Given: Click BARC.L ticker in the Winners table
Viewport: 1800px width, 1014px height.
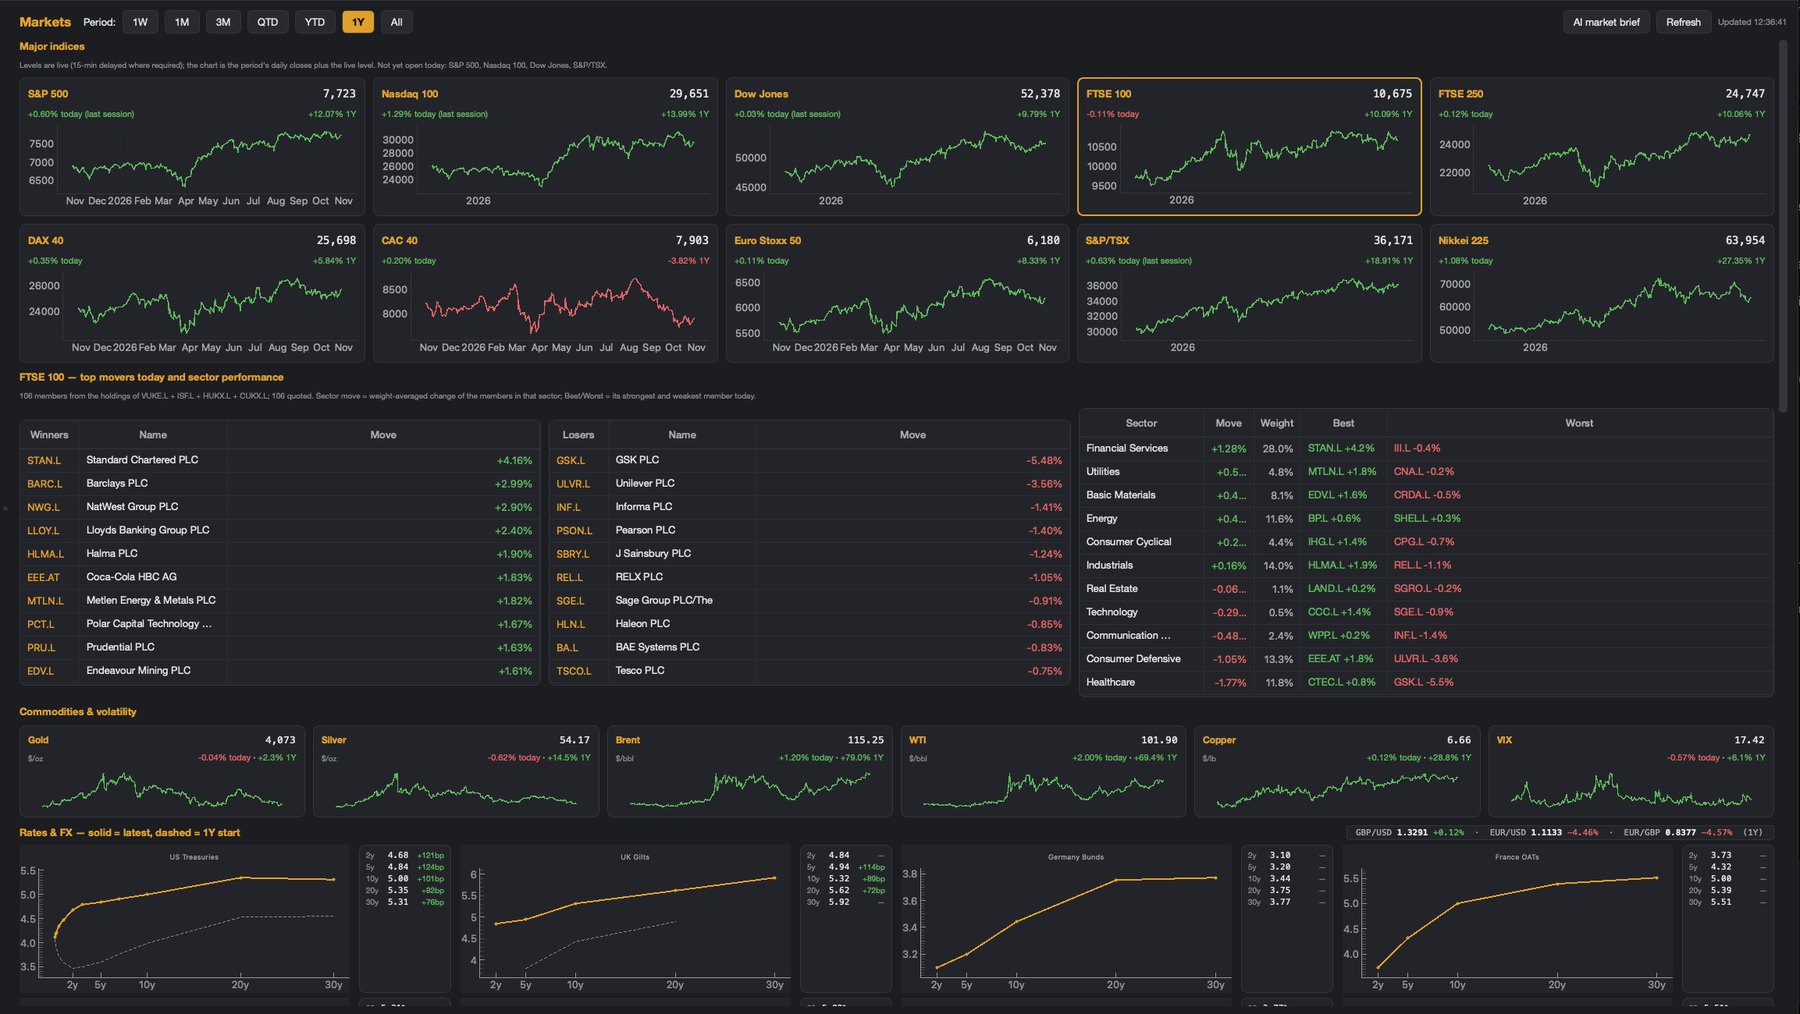Looking at the screenshot, I should point(45,484).
